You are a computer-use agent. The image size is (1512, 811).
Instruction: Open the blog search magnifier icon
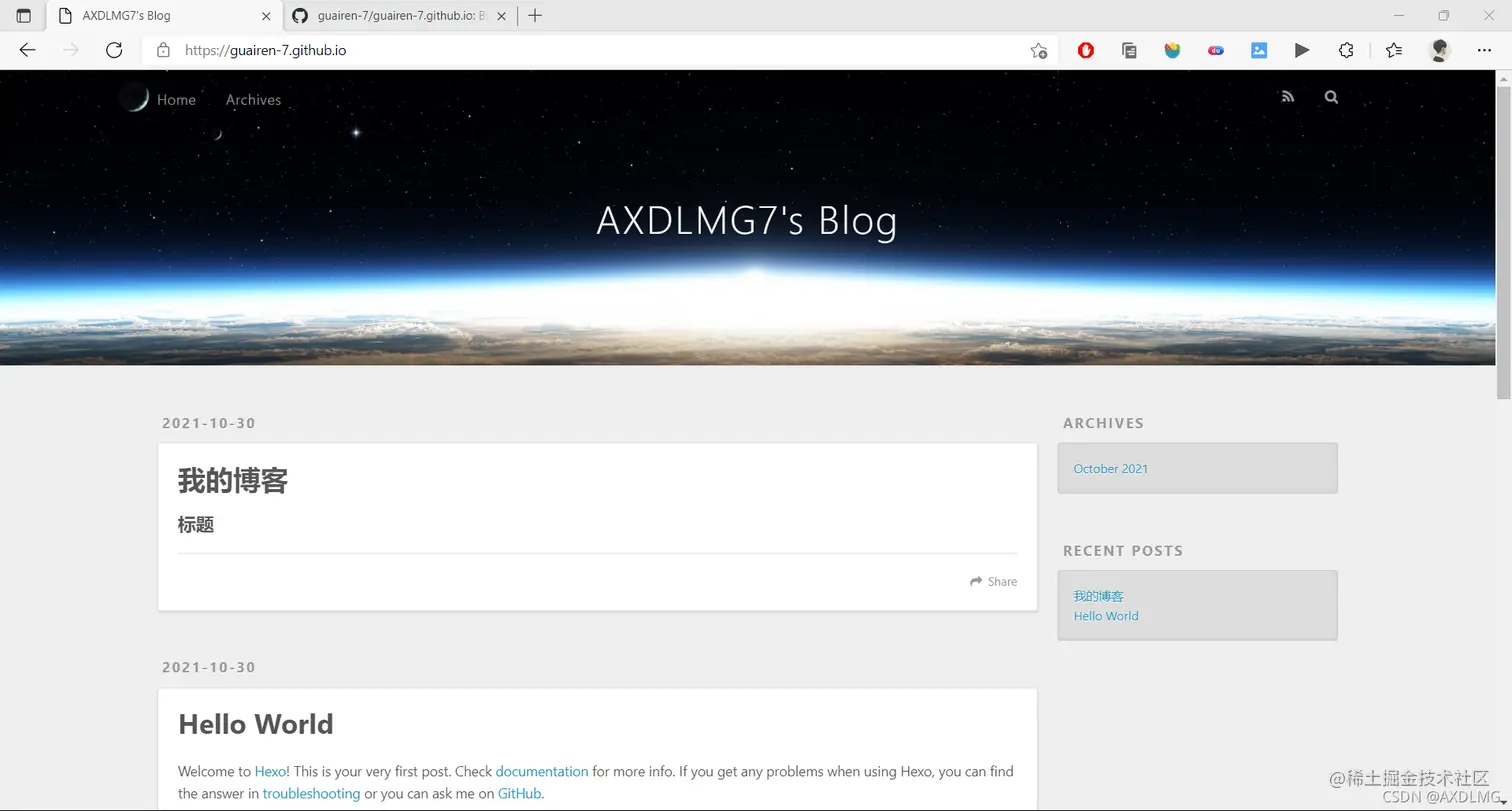click(x=1331, y=97)
